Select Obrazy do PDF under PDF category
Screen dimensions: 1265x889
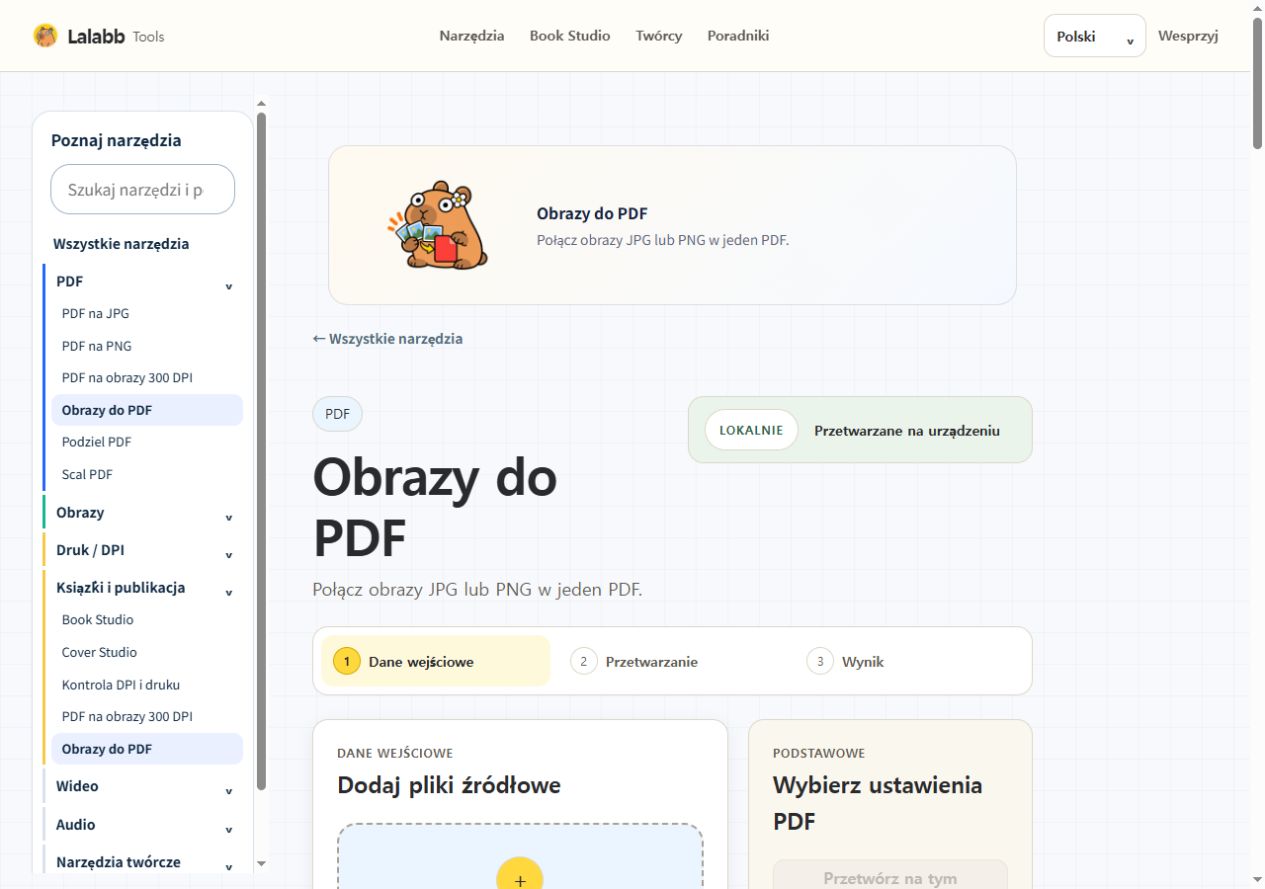click(x=147, y=410)
